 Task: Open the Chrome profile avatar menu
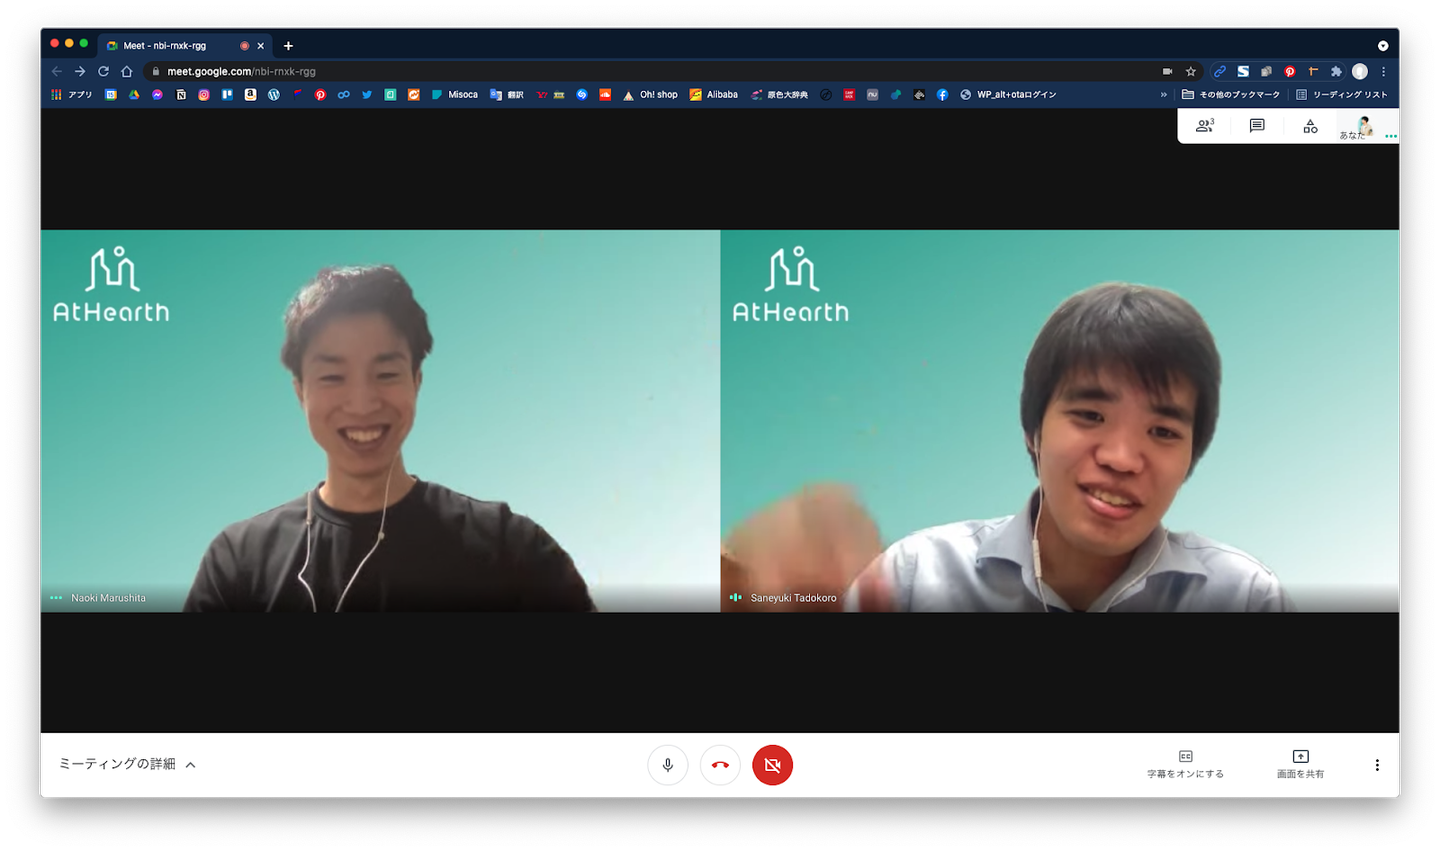click(x=1360, y=71)
